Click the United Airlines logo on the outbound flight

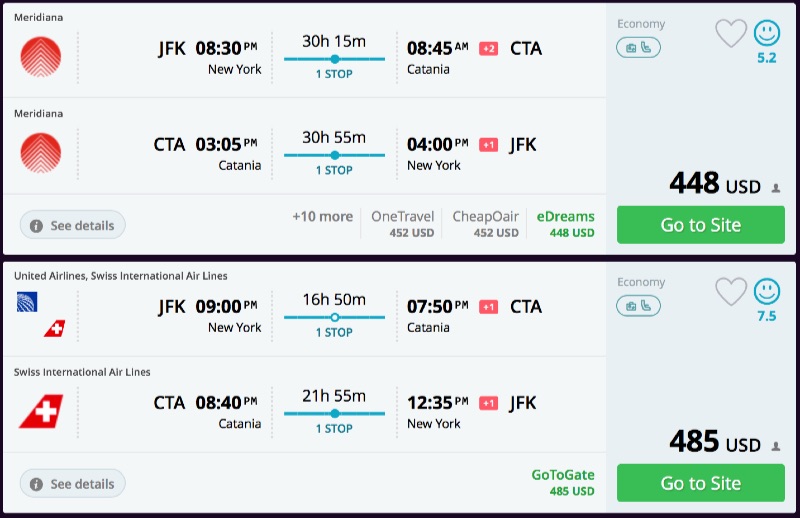[27, 301]
